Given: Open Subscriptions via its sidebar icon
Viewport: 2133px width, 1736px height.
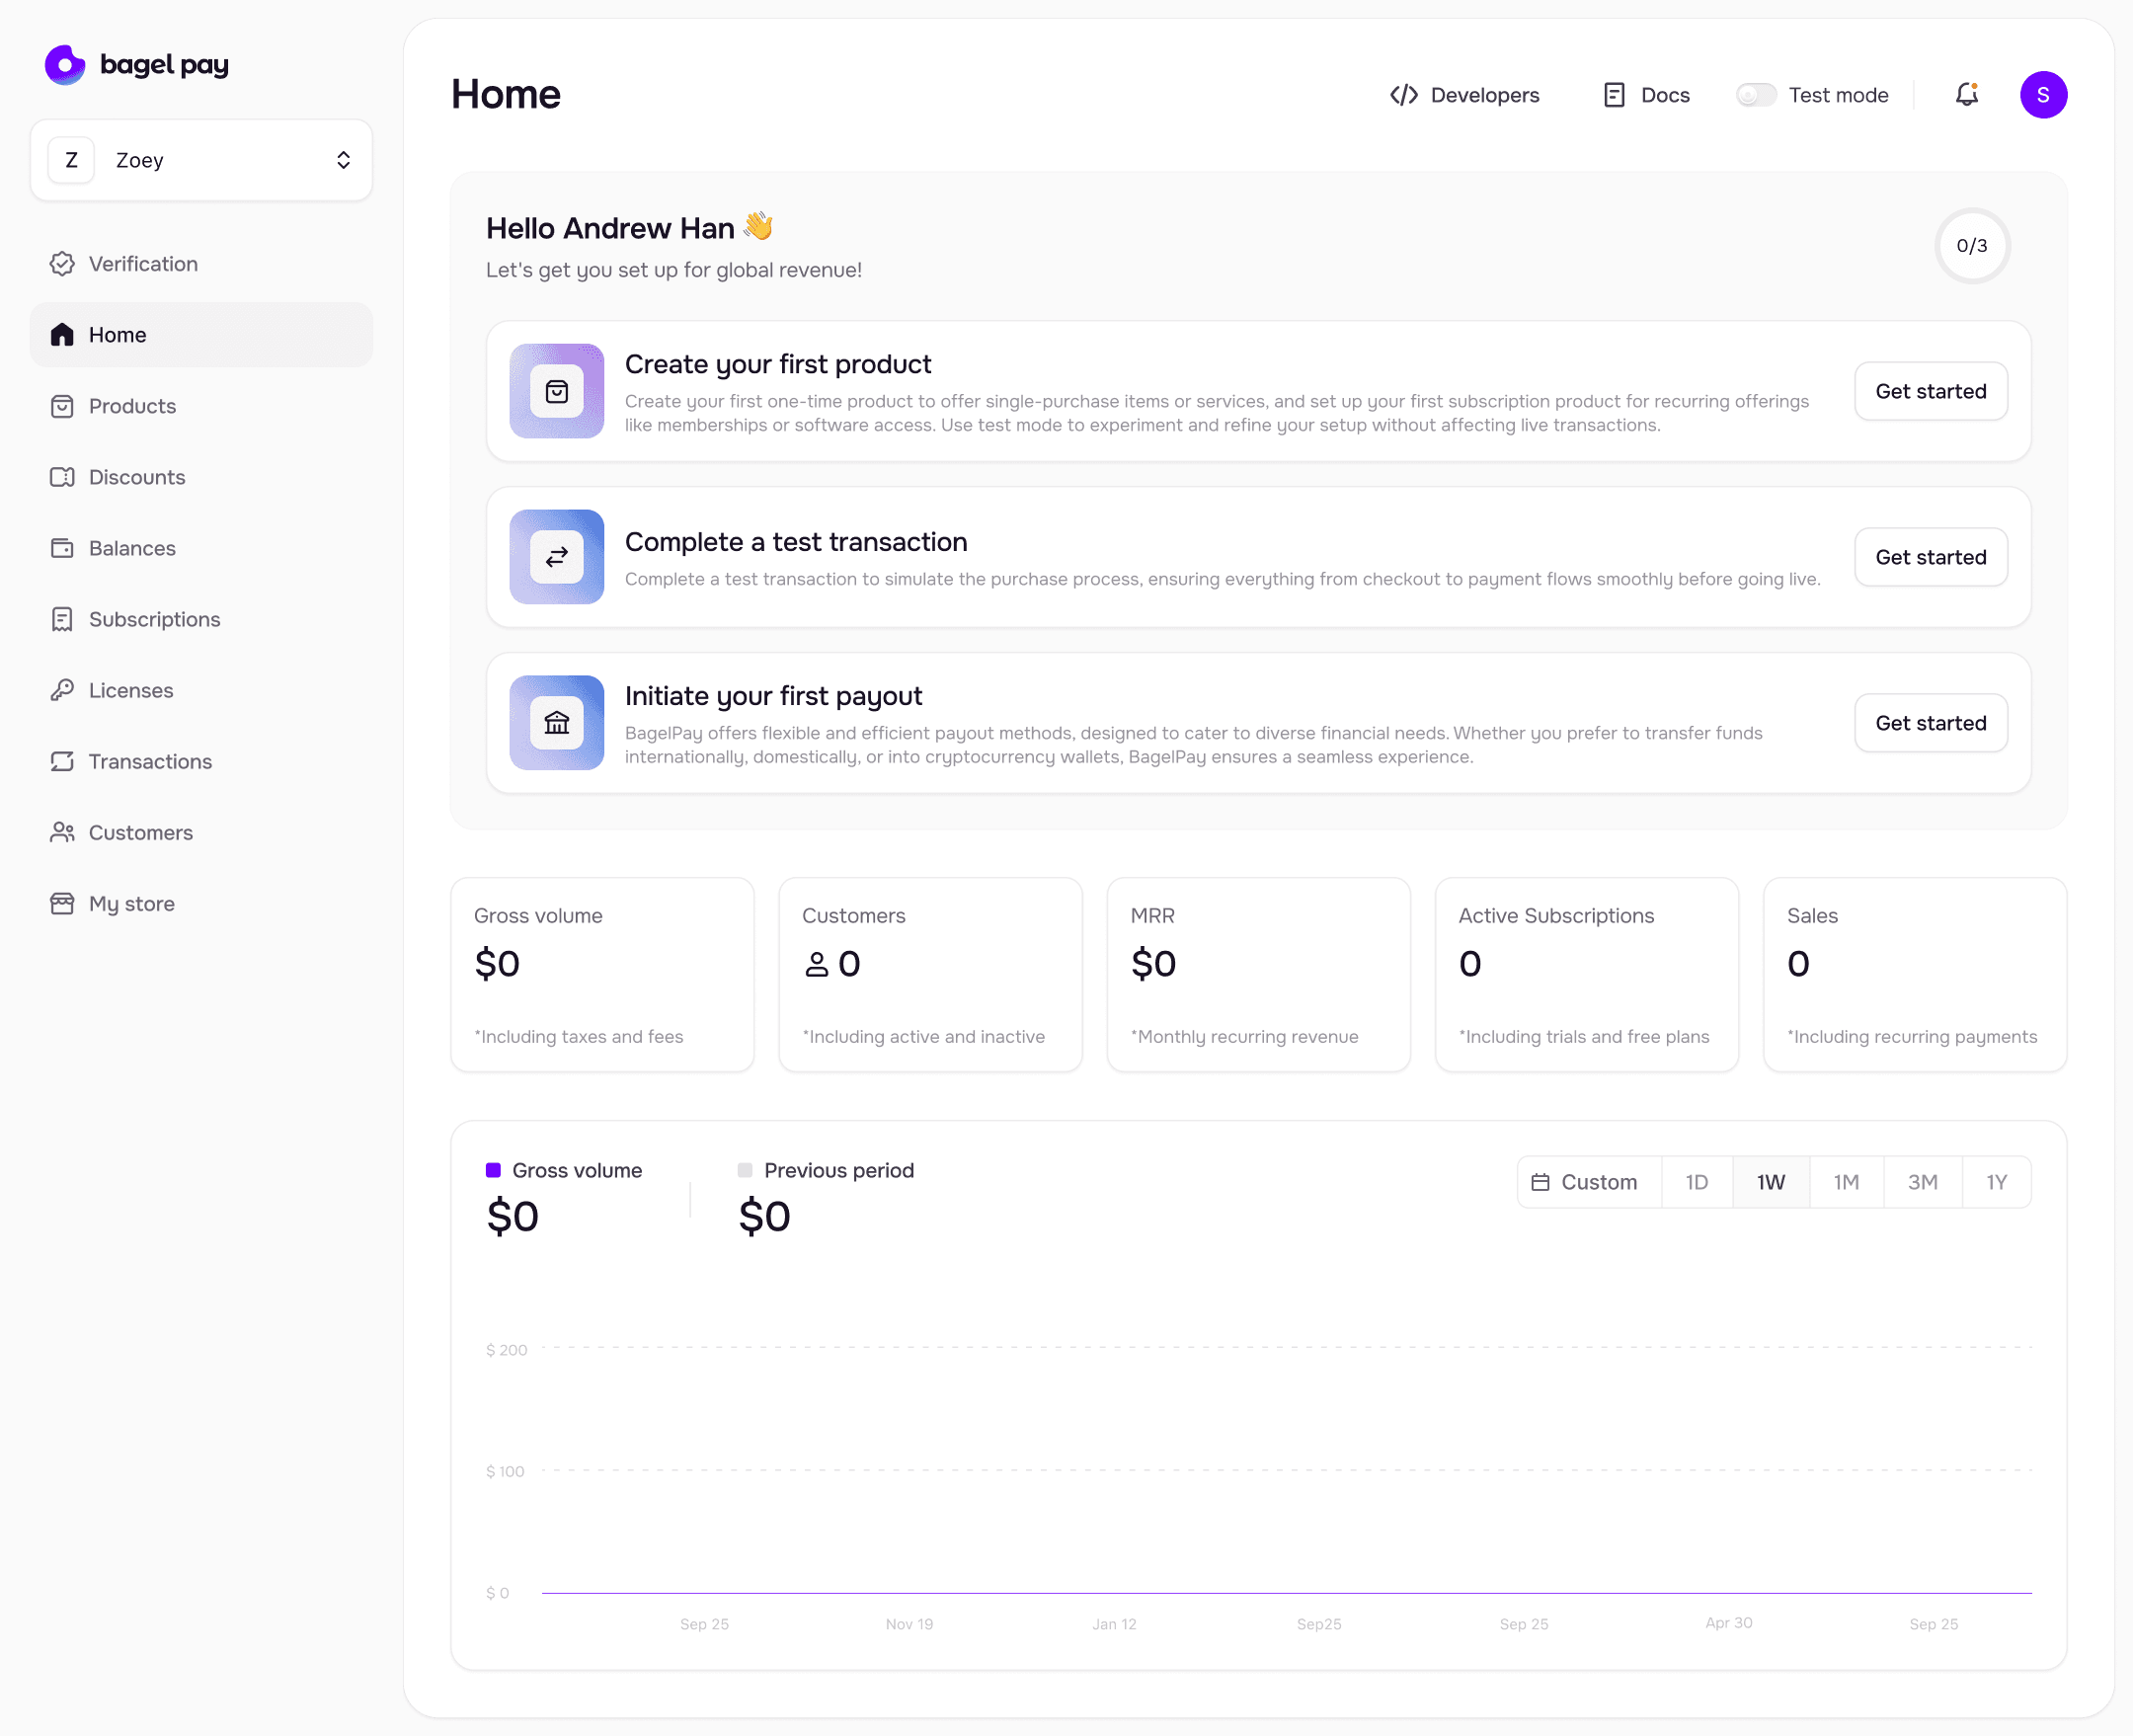Looking at the screenshot, I should click(62, 619).
